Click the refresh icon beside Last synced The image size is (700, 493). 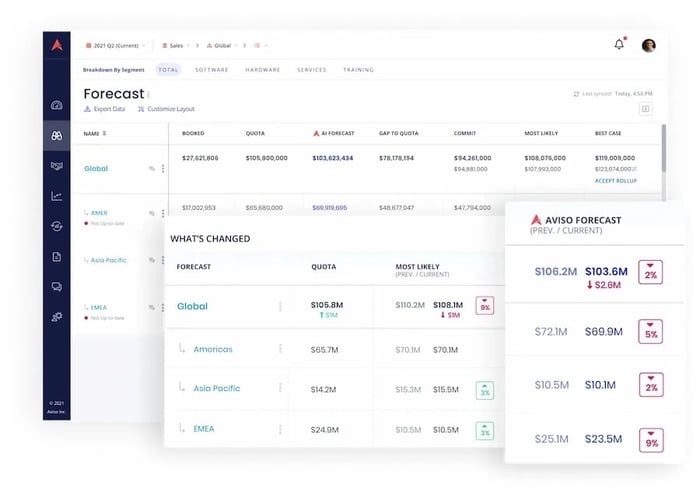point(576,94)
